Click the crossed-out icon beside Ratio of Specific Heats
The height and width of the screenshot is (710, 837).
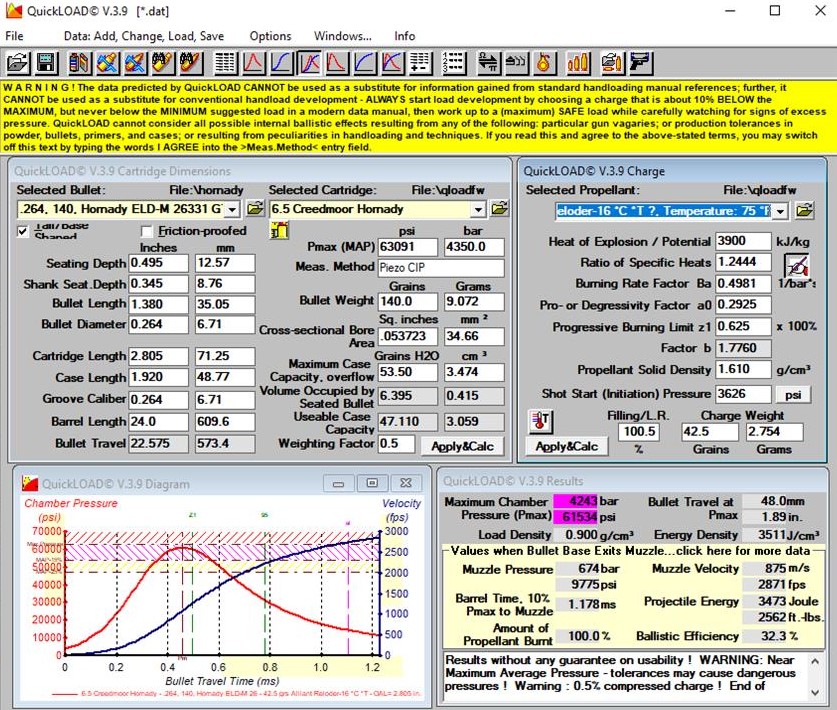coord(796,265)
